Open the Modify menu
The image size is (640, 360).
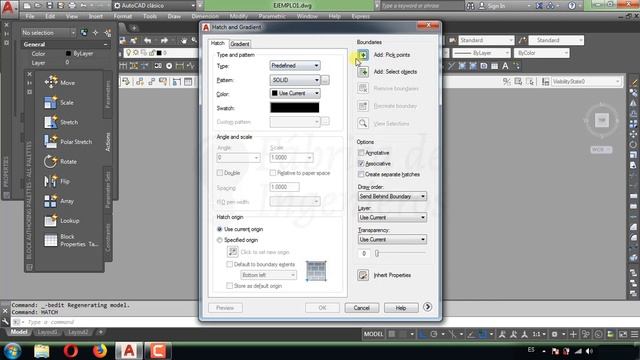click(x=238, y=16)
